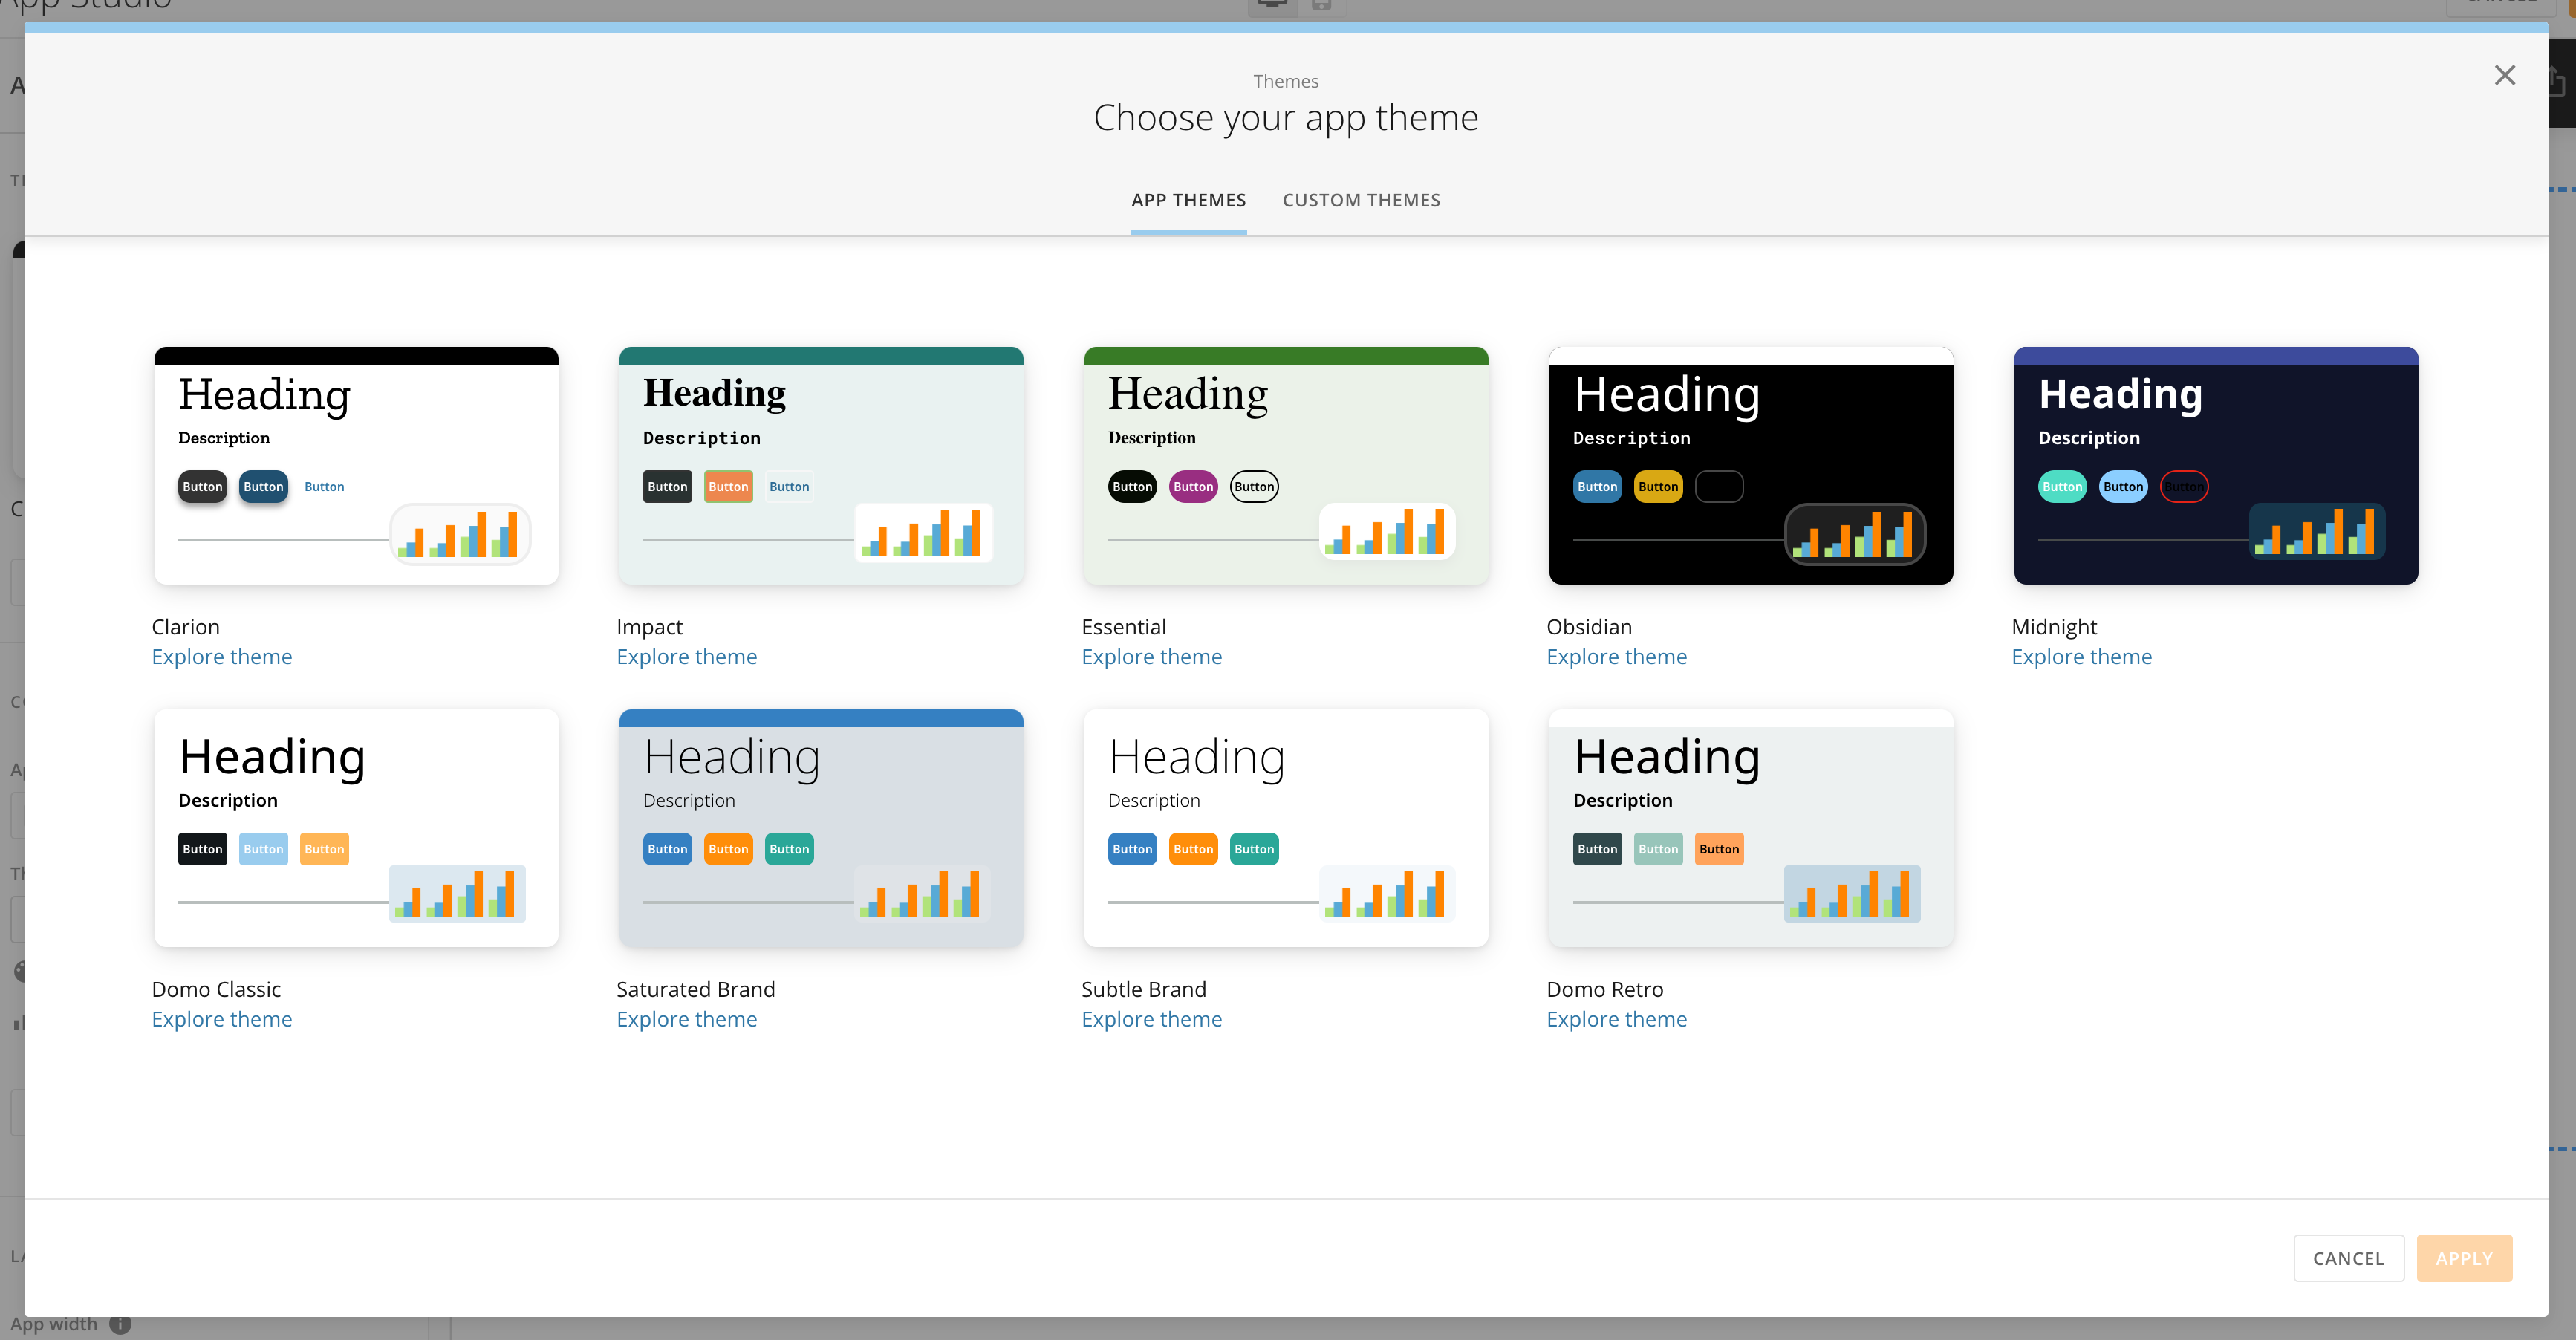2576x1340 pixels.
Task: Choose the Subtle Brand theme card
Action: click(x=1285, y=828)
